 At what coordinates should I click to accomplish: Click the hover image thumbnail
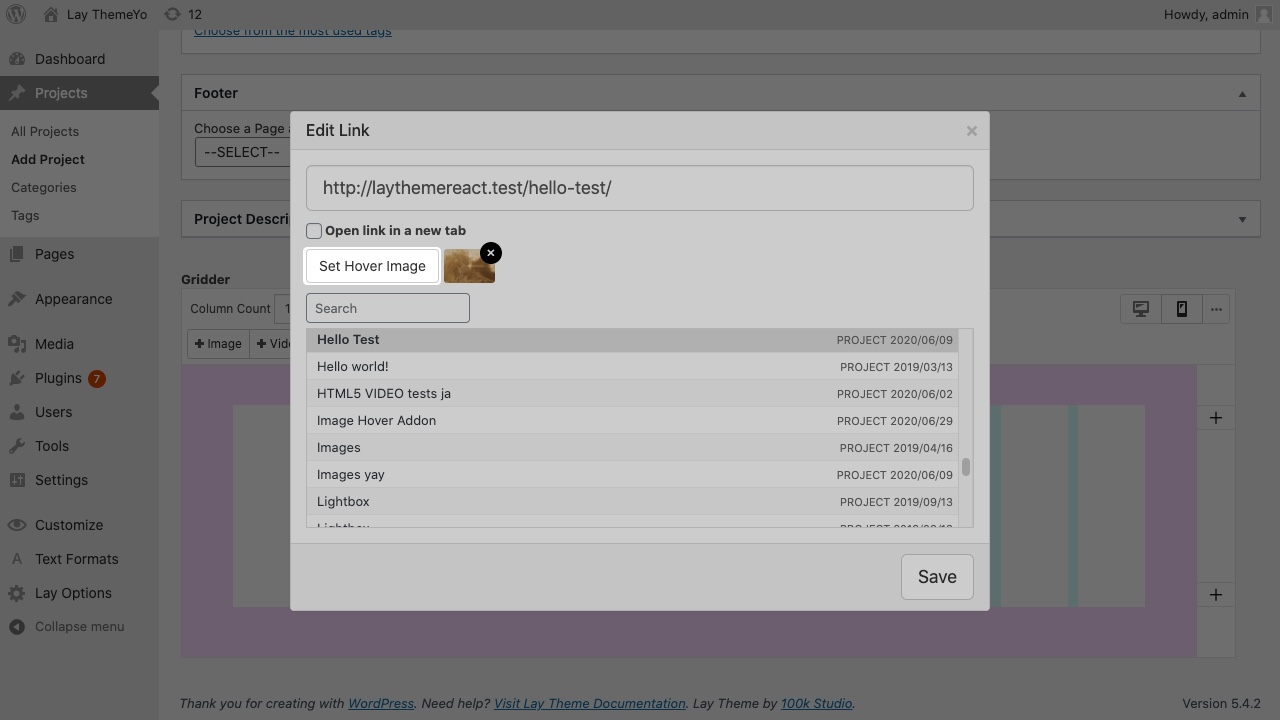coord(470,267)
